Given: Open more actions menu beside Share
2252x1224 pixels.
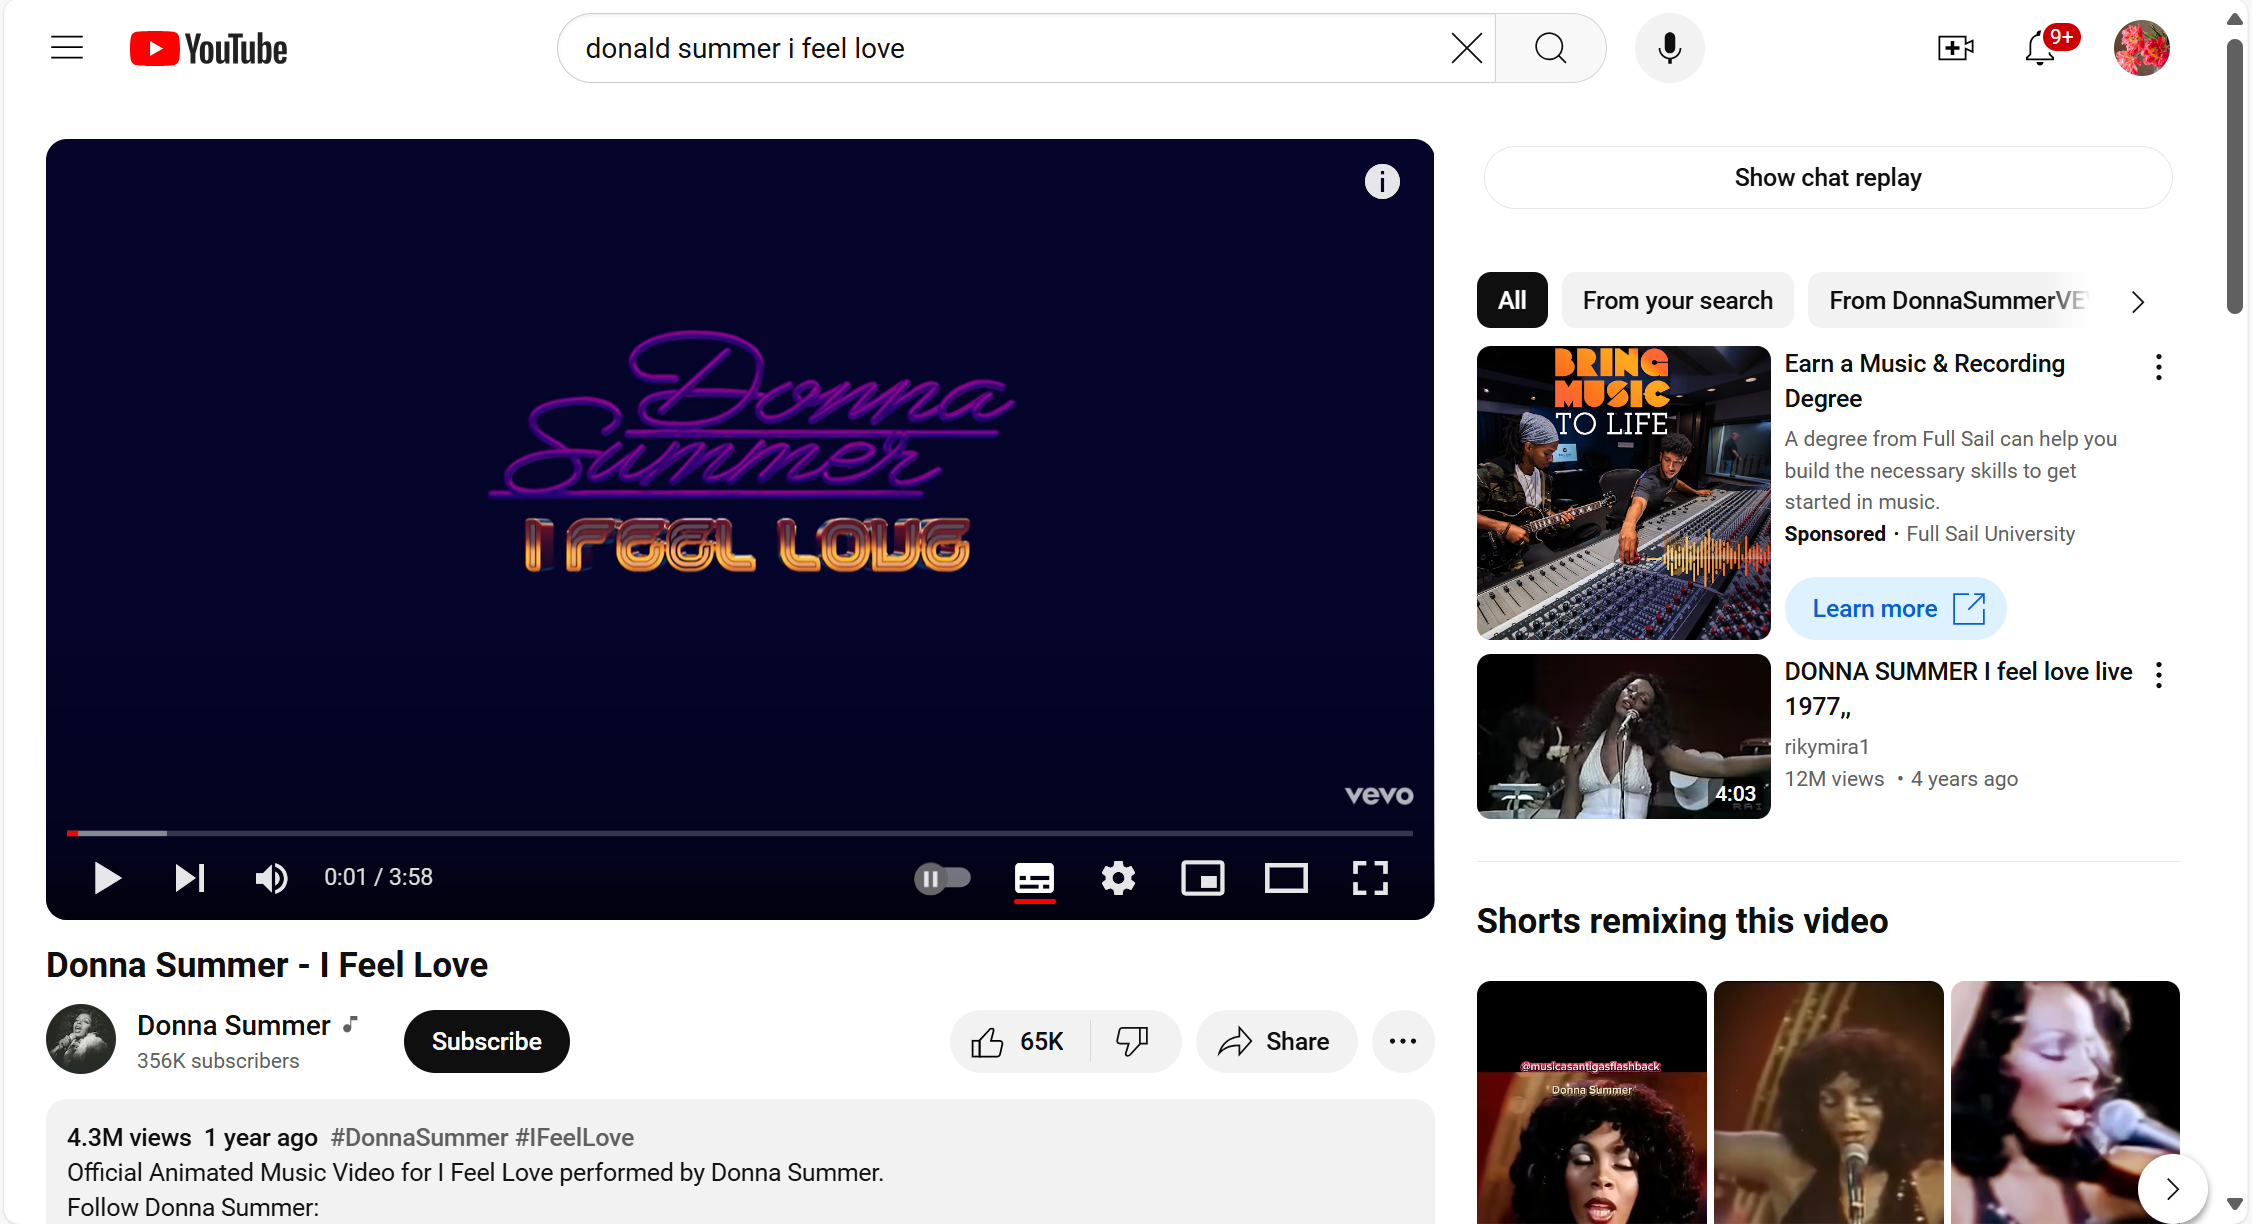Looking at the screenshot, I should pos(1402,1041).
